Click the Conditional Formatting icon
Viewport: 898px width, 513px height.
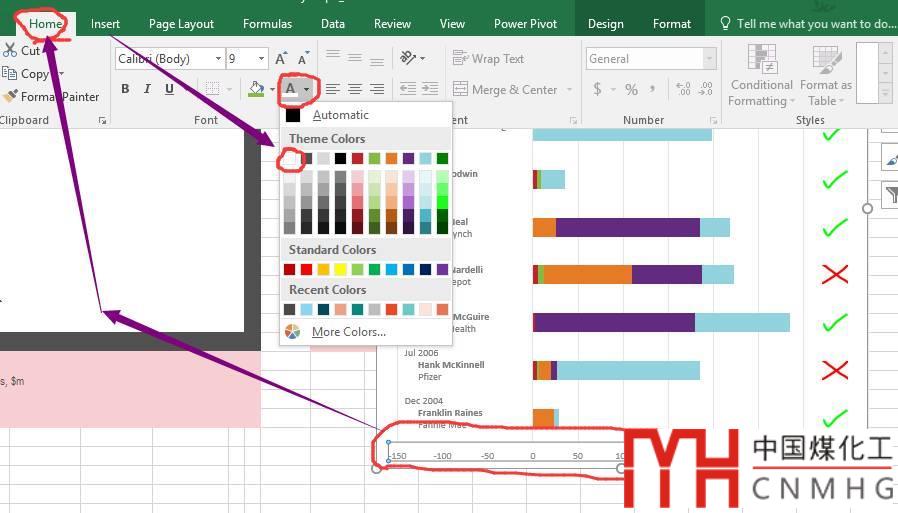pyautogui.click(x=762, y=75)
